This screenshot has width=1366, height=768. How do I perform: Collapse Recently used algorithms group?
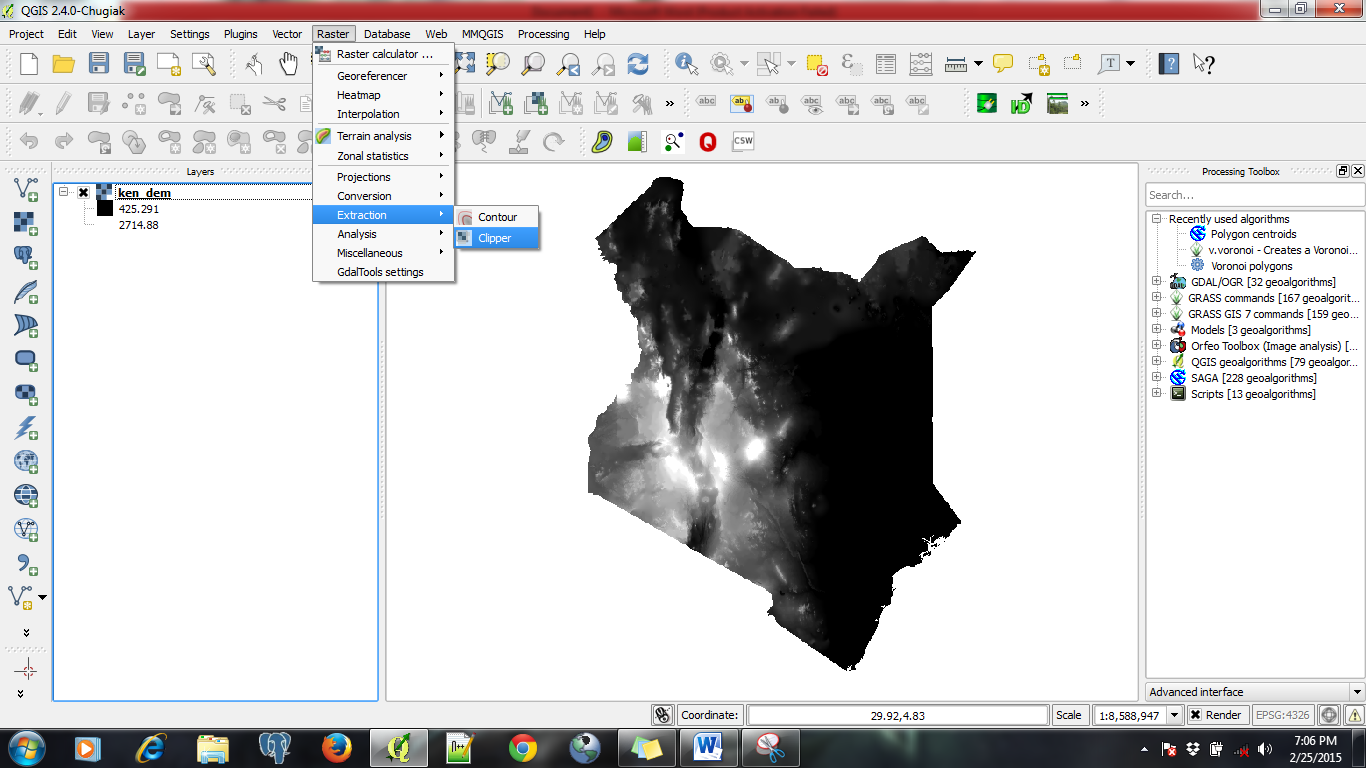point(1156,218)
